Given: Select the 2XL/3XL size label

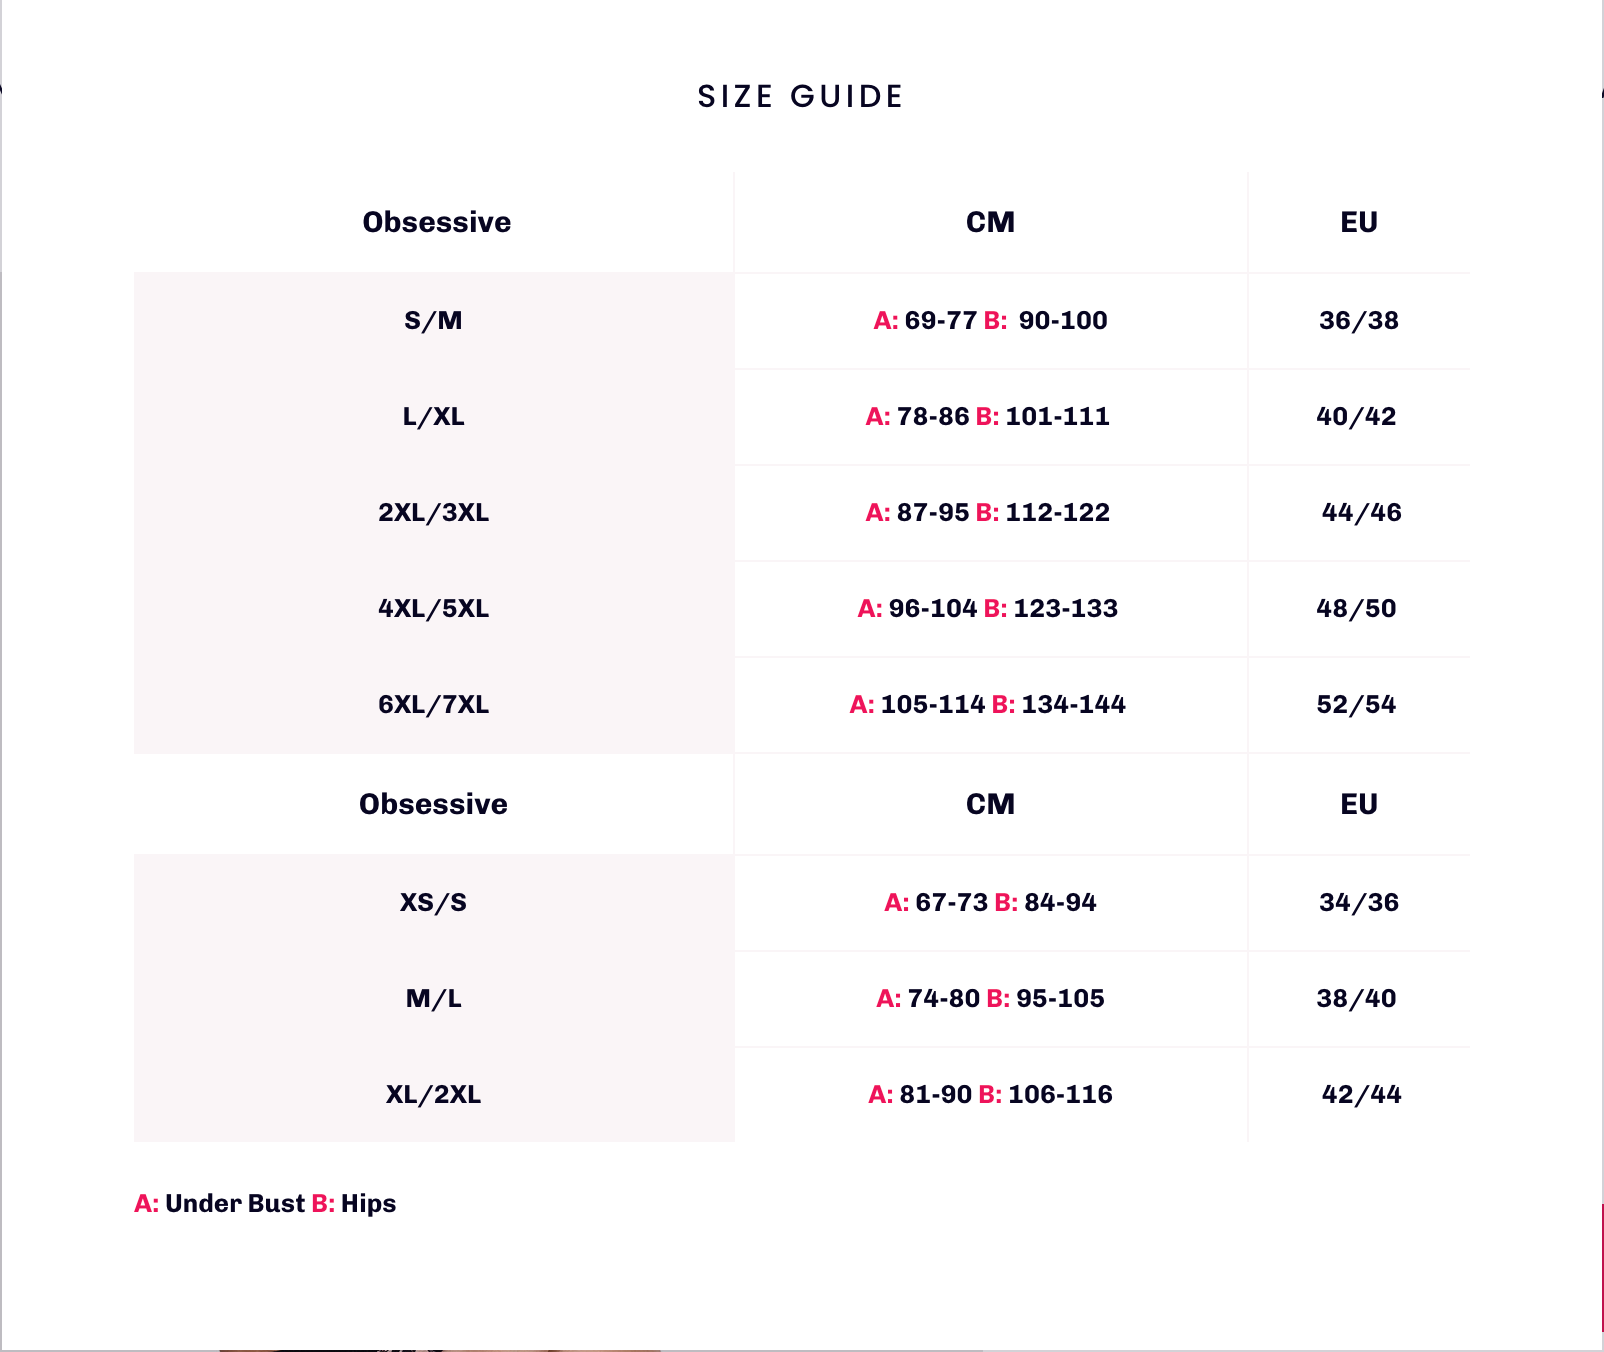Looking at the screenshot, I should tap(433, 513).
